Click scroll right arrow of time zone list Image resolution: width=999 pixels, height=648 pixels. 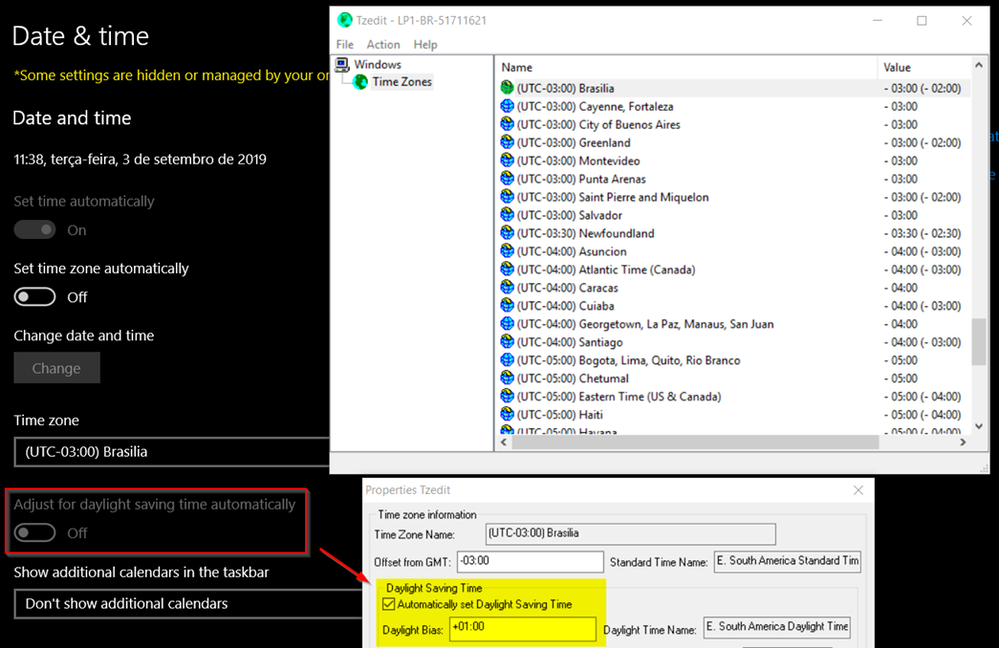pyautogui.click(x=963, y=442)
